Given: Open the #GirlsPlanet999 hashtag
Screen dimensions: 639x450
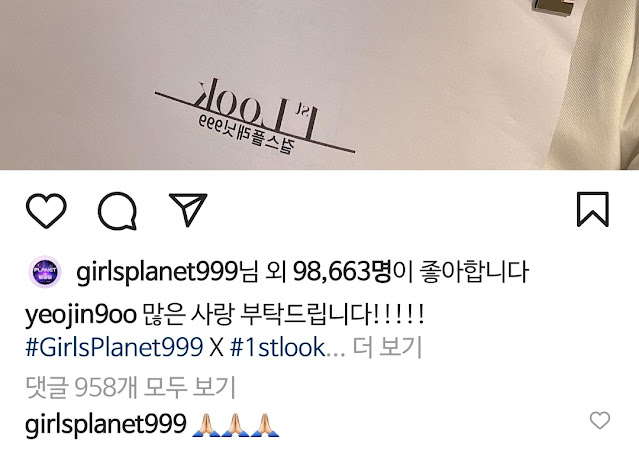Looking at the screenshot, I should tap(114, 348).
